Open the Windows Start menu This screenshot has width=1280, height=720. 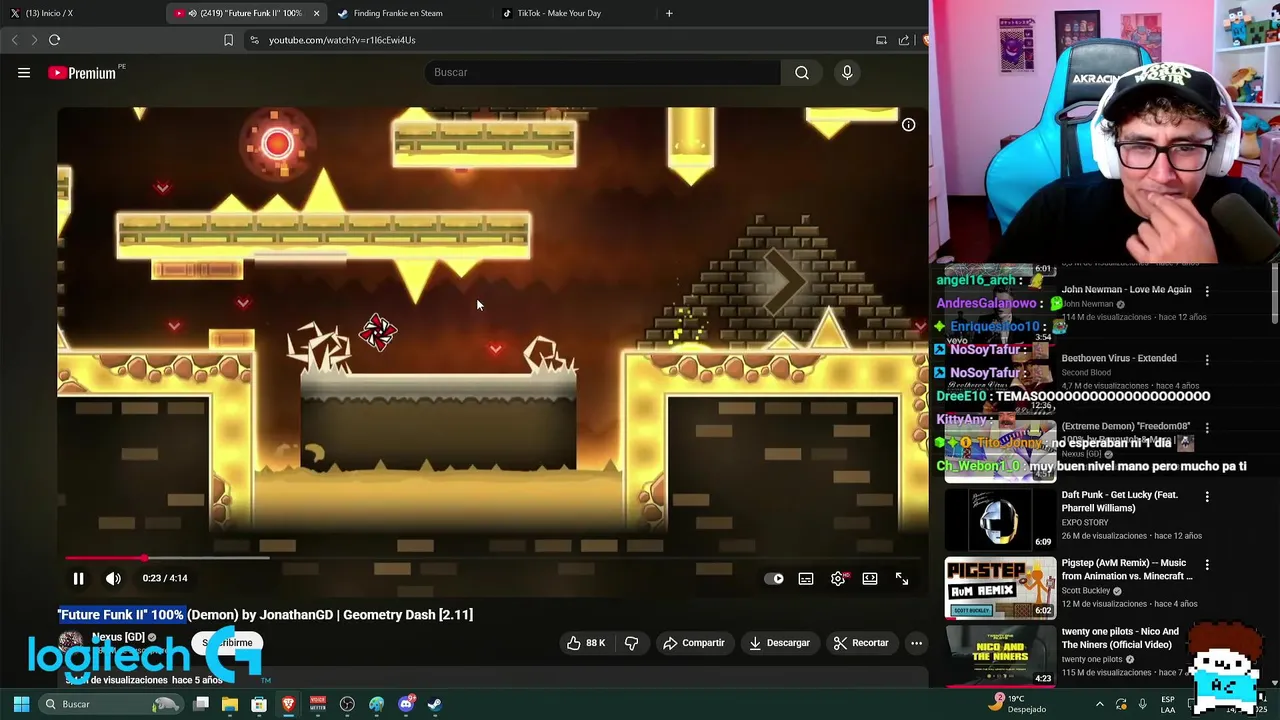pyautogui.click(x=21, y=704)
